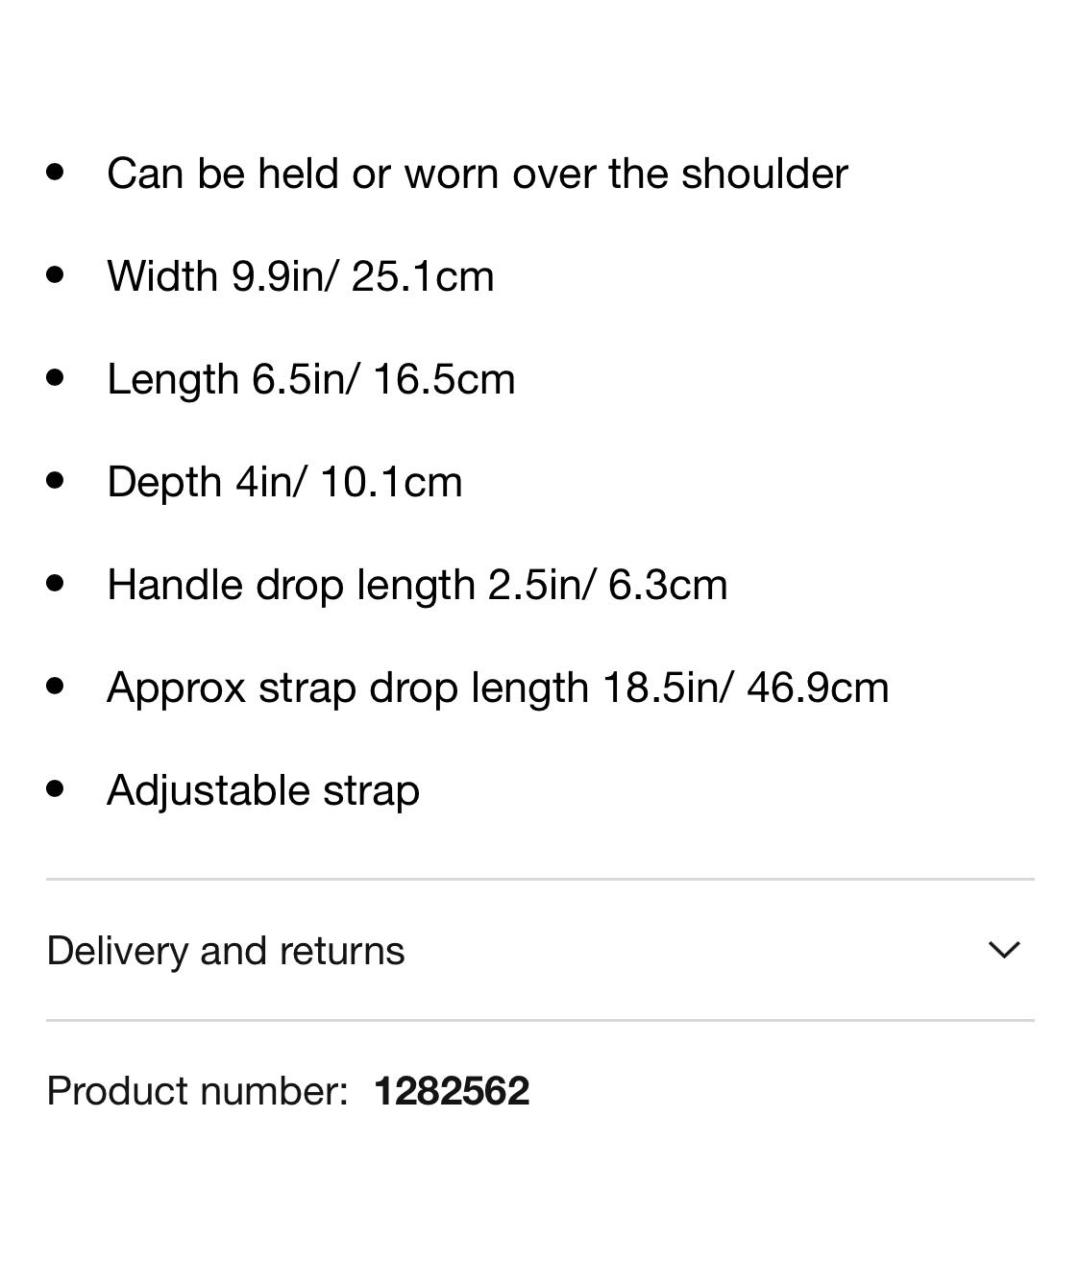Select the Width 9.9in/ 25.1cm text
This screenshot has width=1080, height=1280.
tap(301, 276)
